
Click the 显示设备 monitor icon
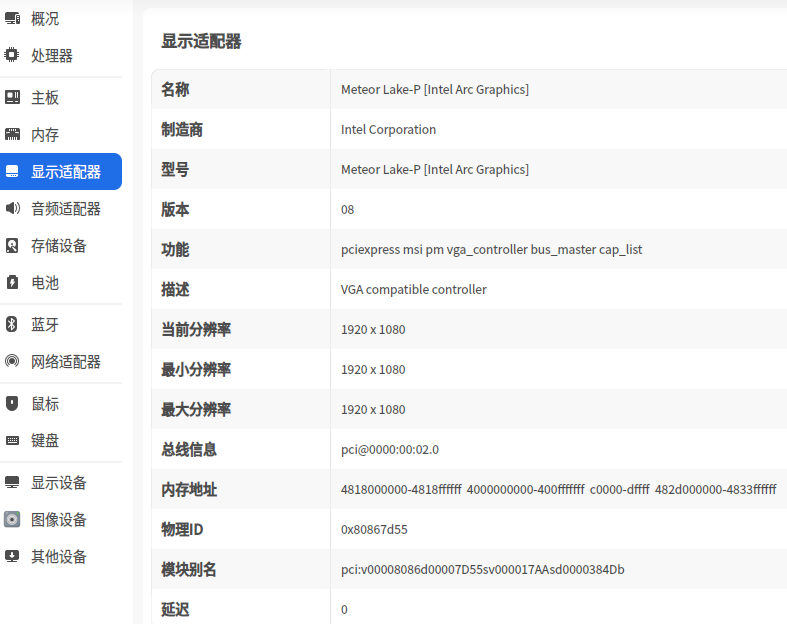(x=12, y=482)
